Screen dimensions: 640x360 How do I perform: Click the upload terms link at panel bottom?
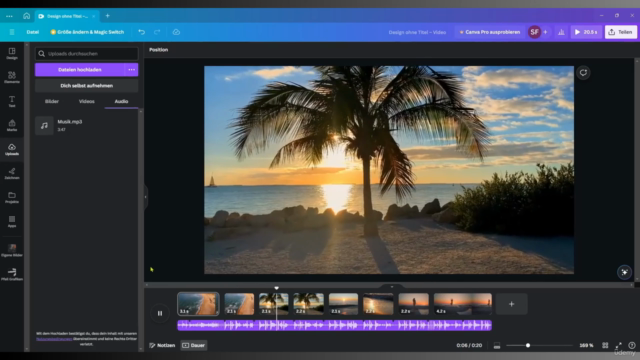click(54, 339)
